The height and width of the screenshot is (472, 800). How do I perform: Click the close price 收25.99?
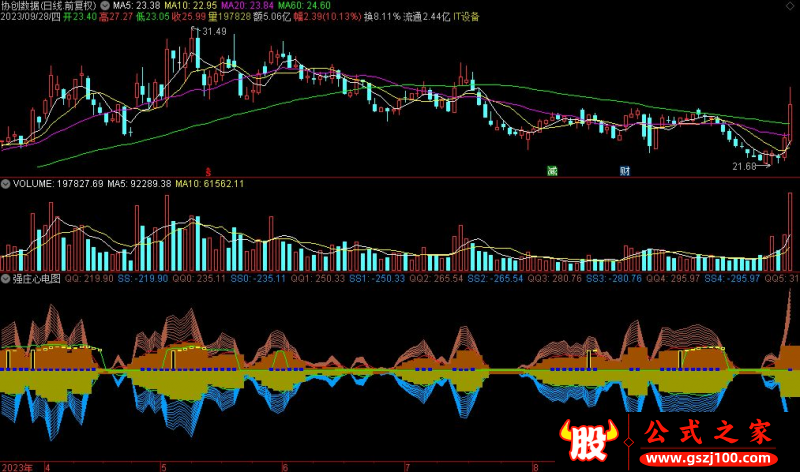pyautogui.click(x=188, y=17)
